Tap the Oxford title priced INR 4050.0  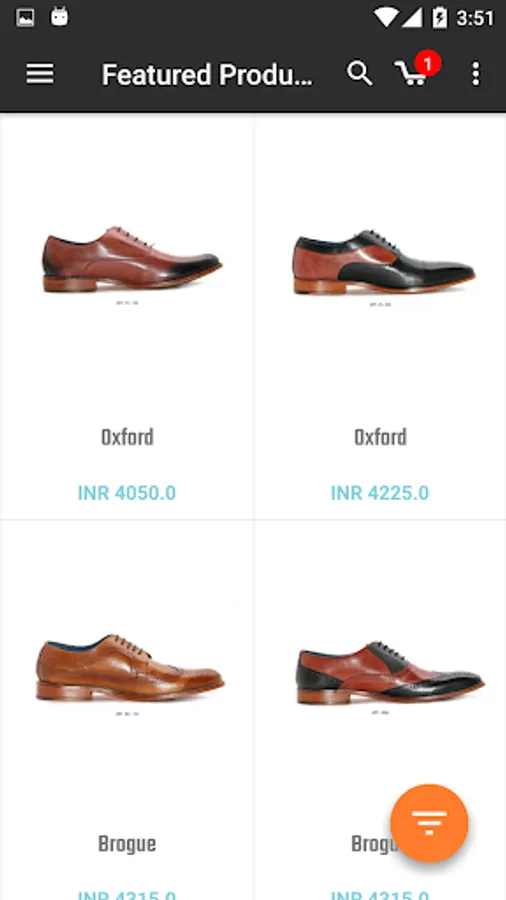coord(127,438)
